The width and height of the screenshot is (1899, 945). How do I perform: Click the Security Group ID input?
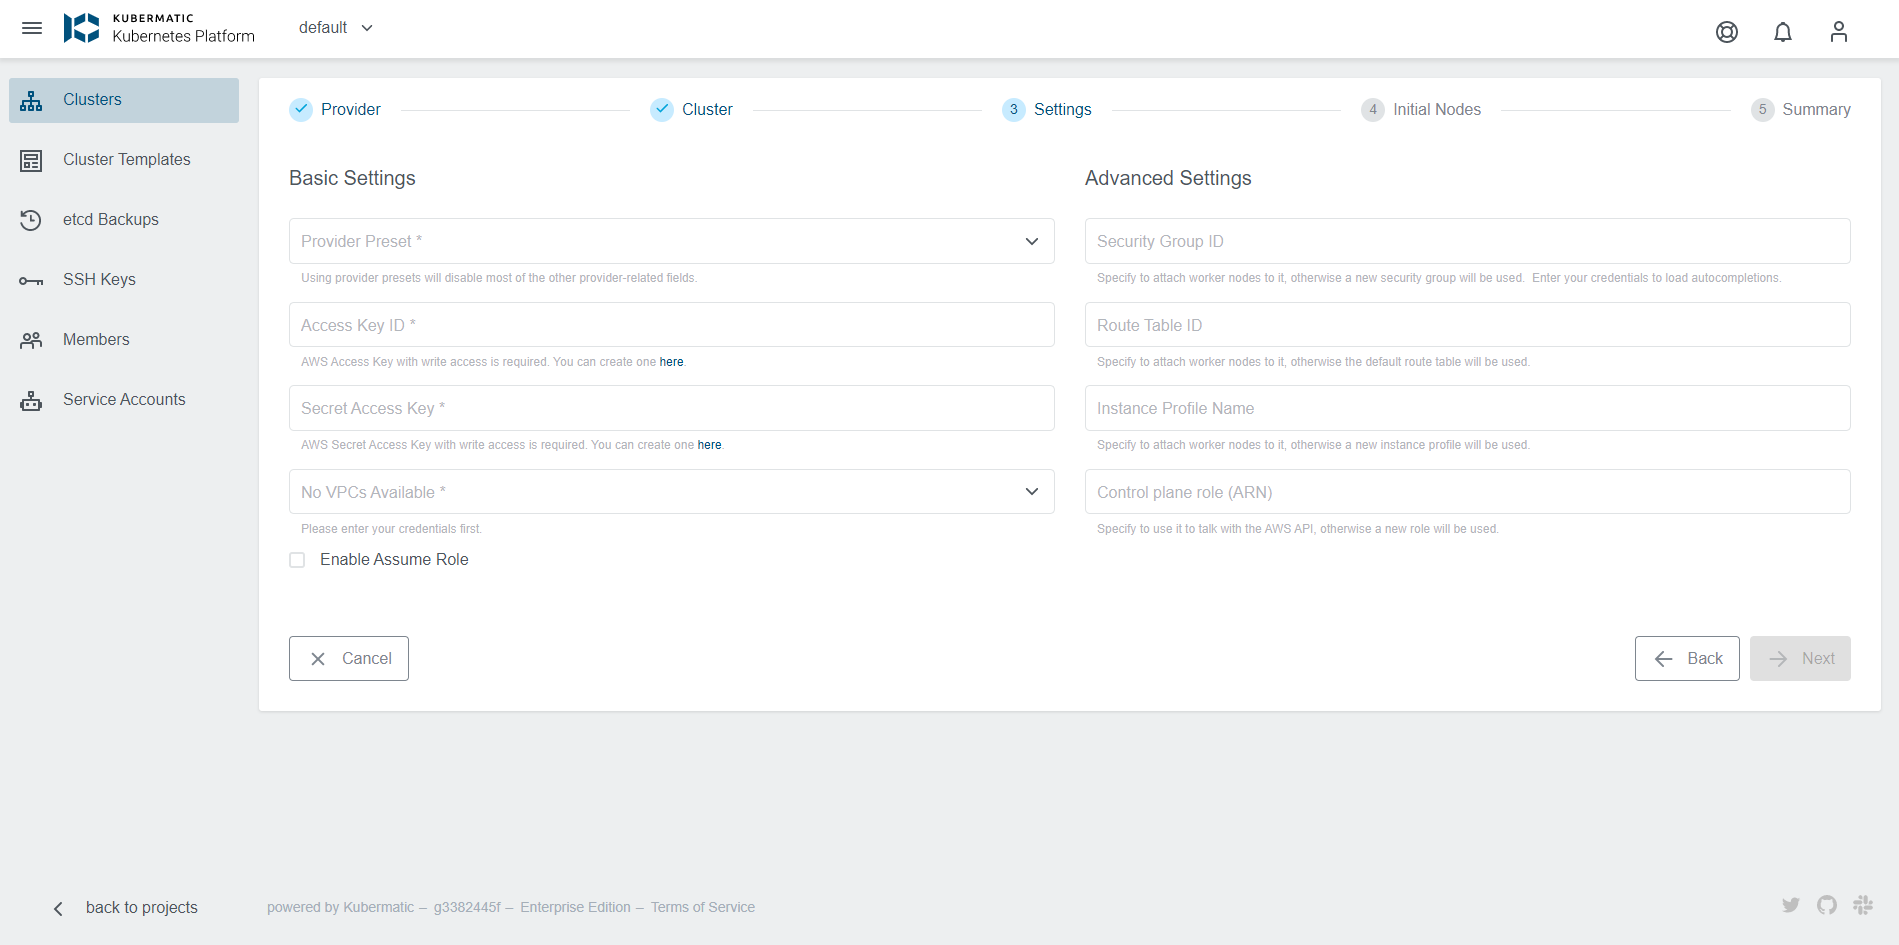1467,241
